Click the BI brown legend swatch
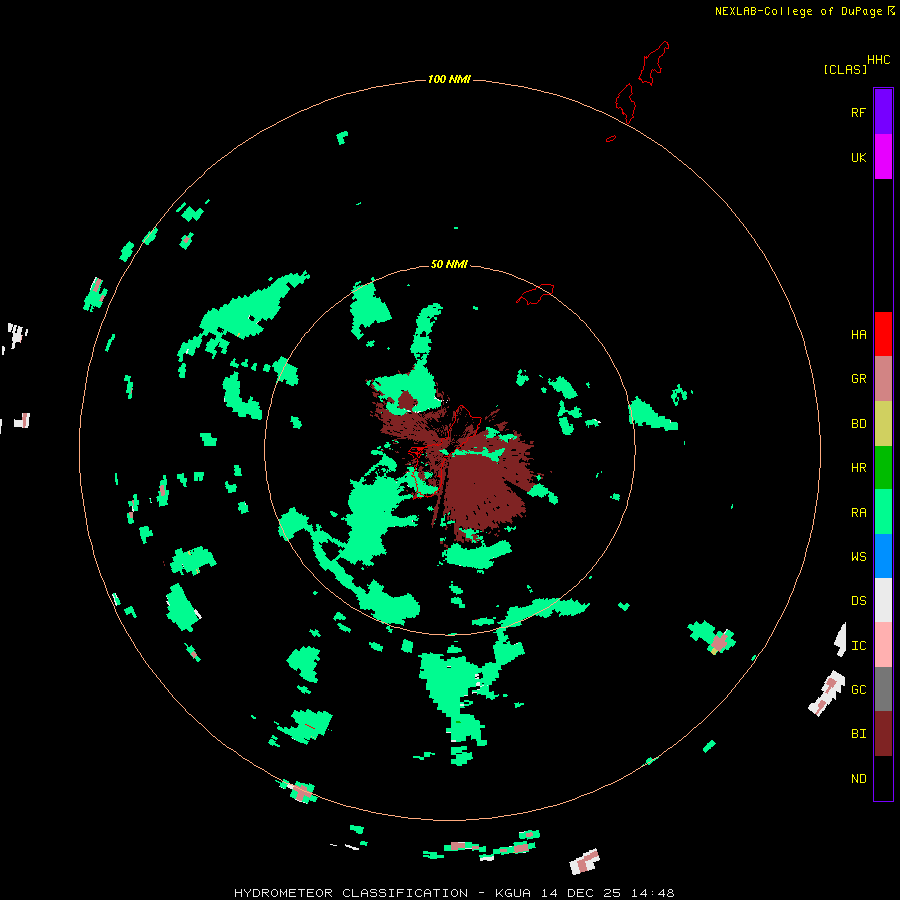The width and height of the screenshot is (900, 900). pos(883,734)
